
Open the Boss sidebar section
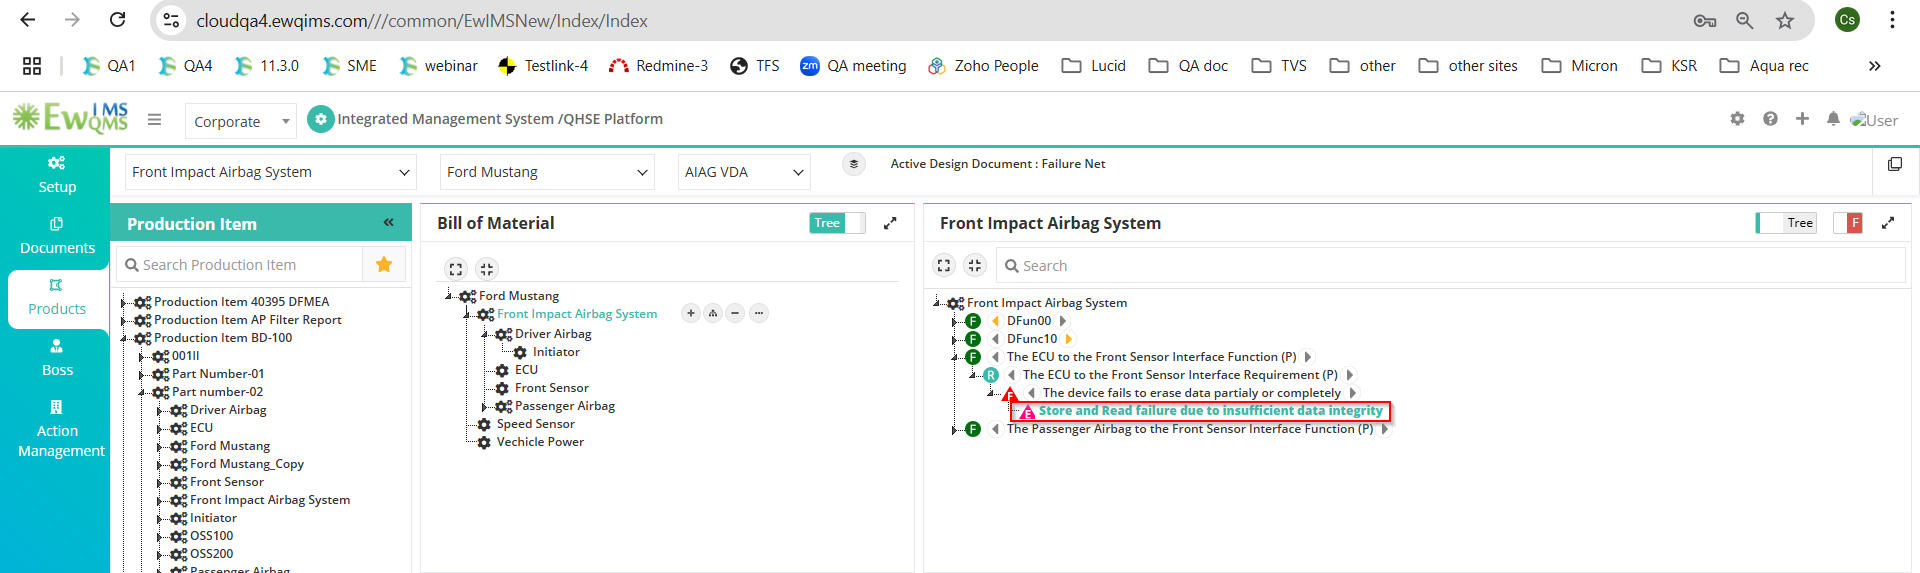[57, 358]
